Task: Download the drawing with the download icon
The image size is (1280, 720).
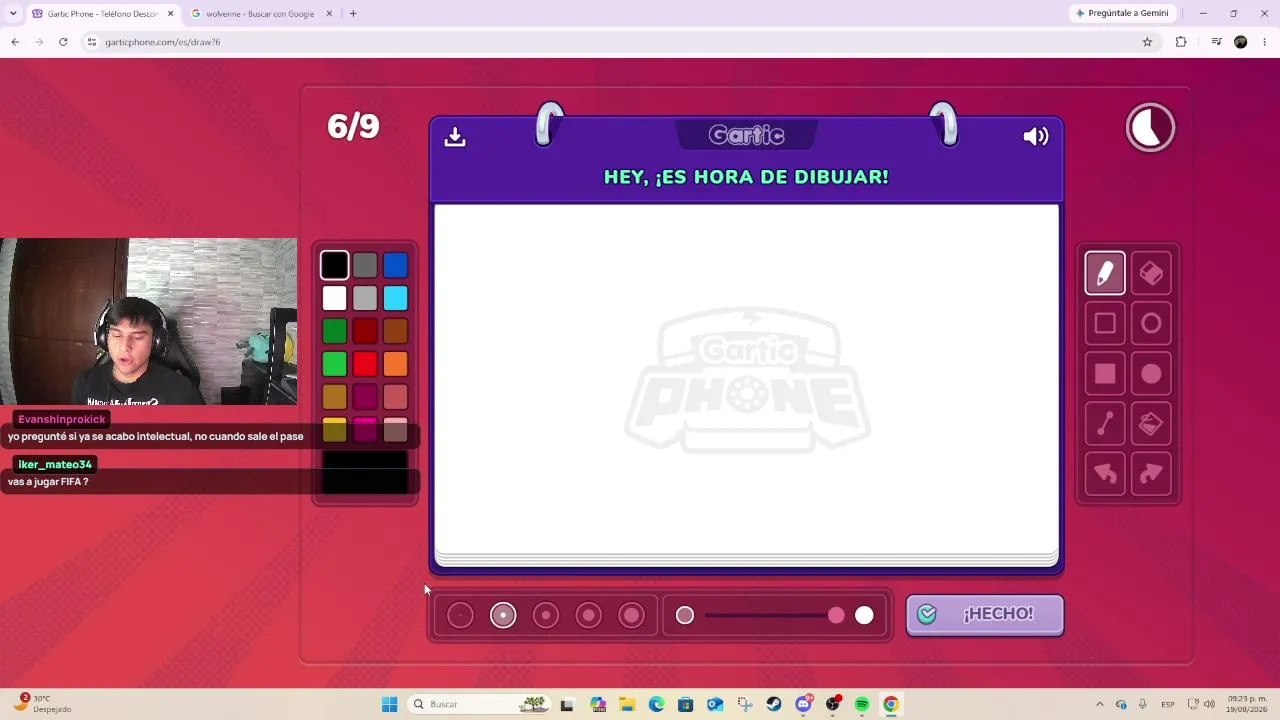Action: [x=455, y=137]
